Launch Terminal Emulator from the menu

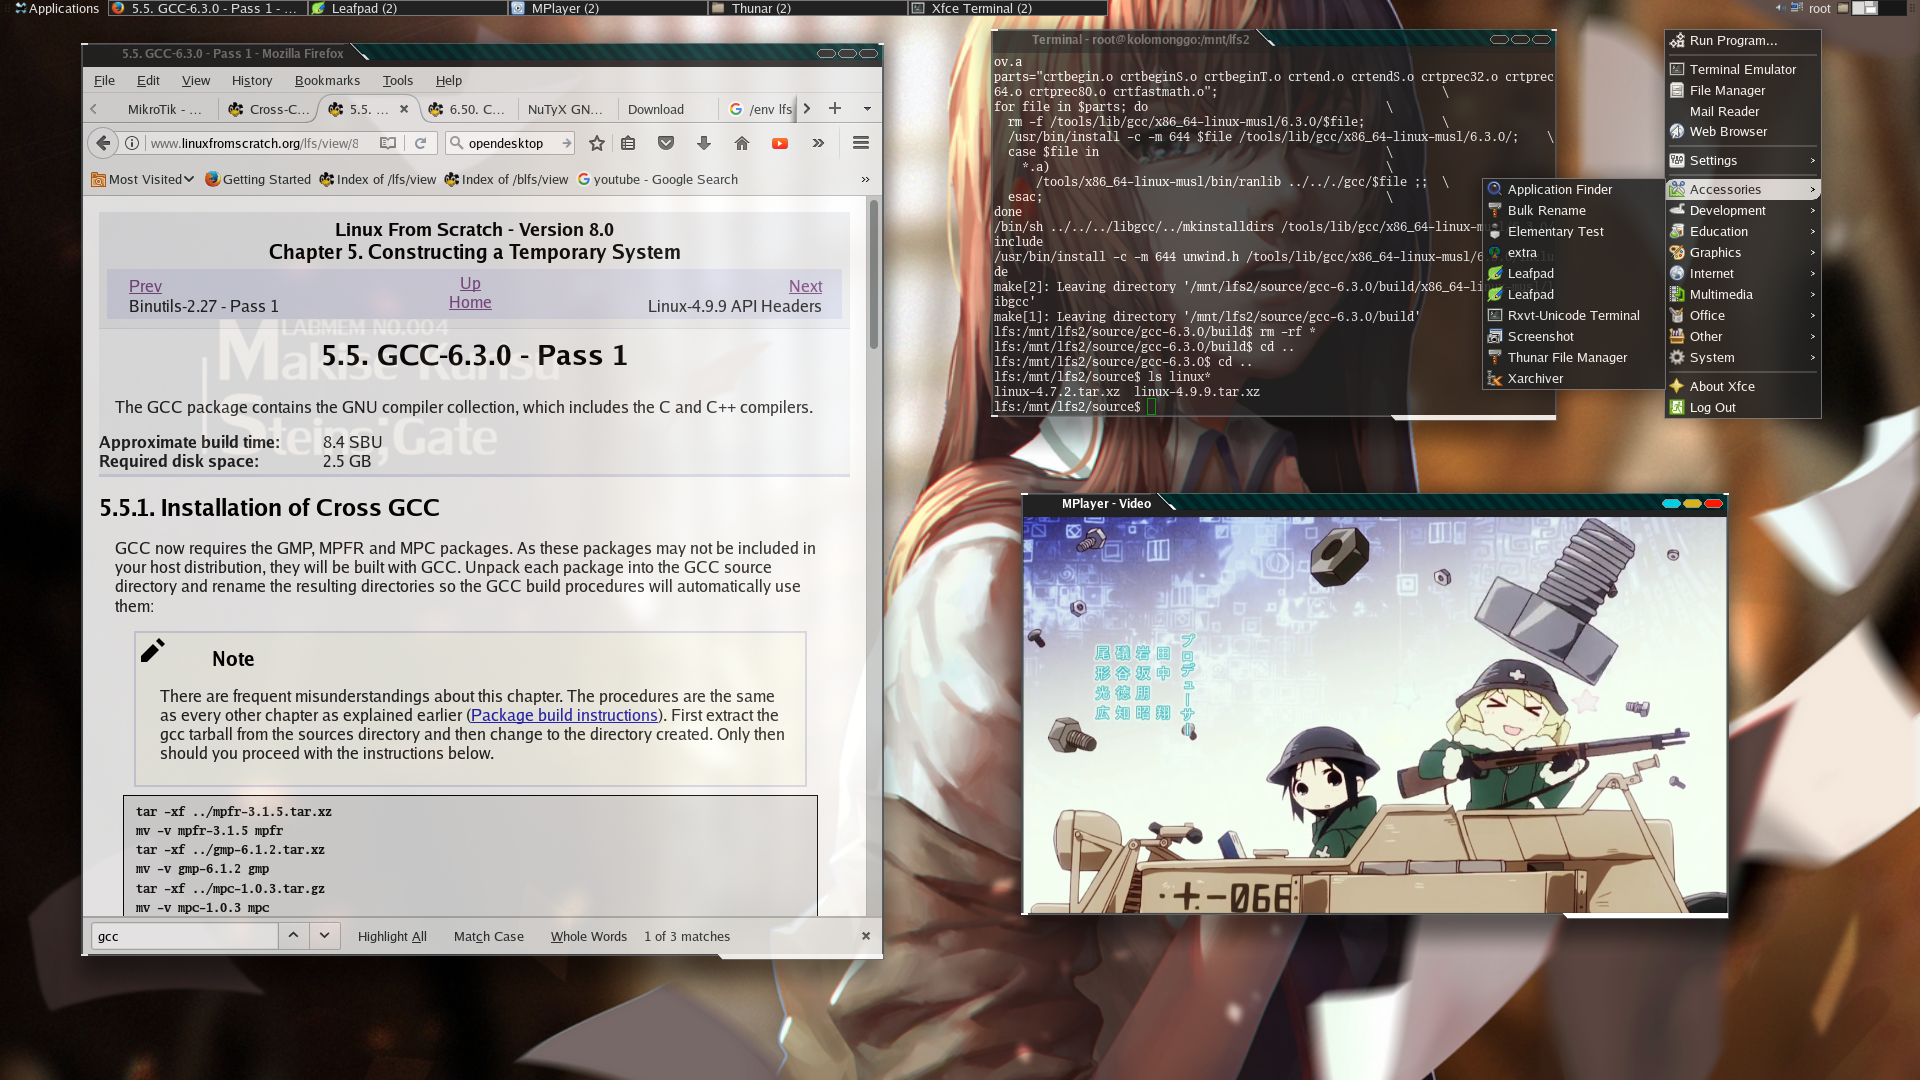1742,69
